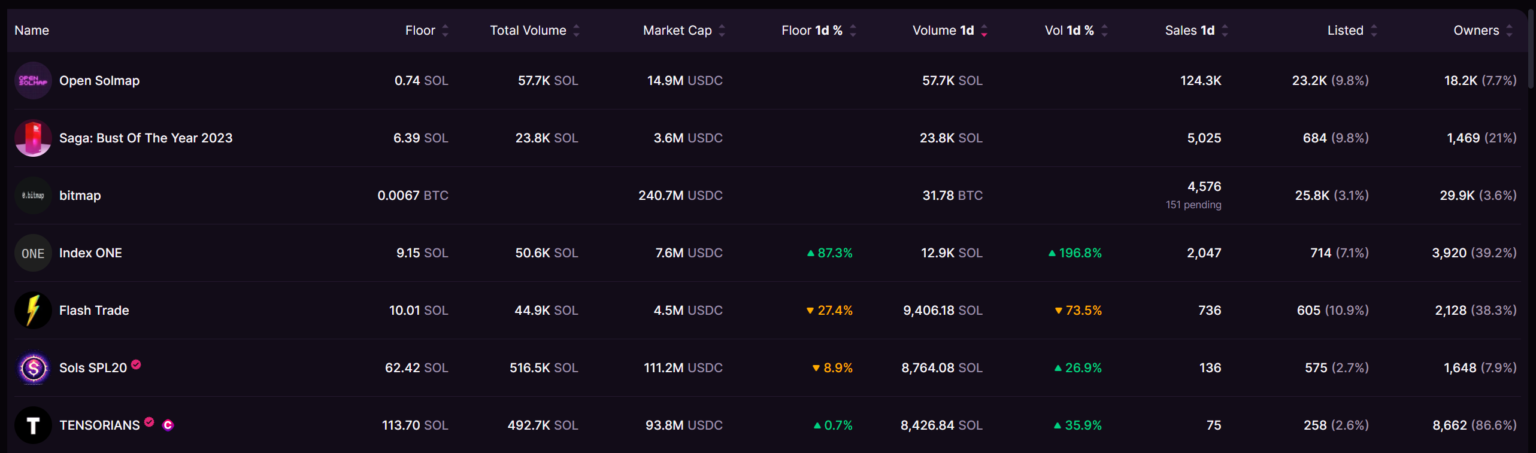Click the Index ONE collection icon
The height and width of the screenshot is (453, 1536).
click(x=33, y=253)
